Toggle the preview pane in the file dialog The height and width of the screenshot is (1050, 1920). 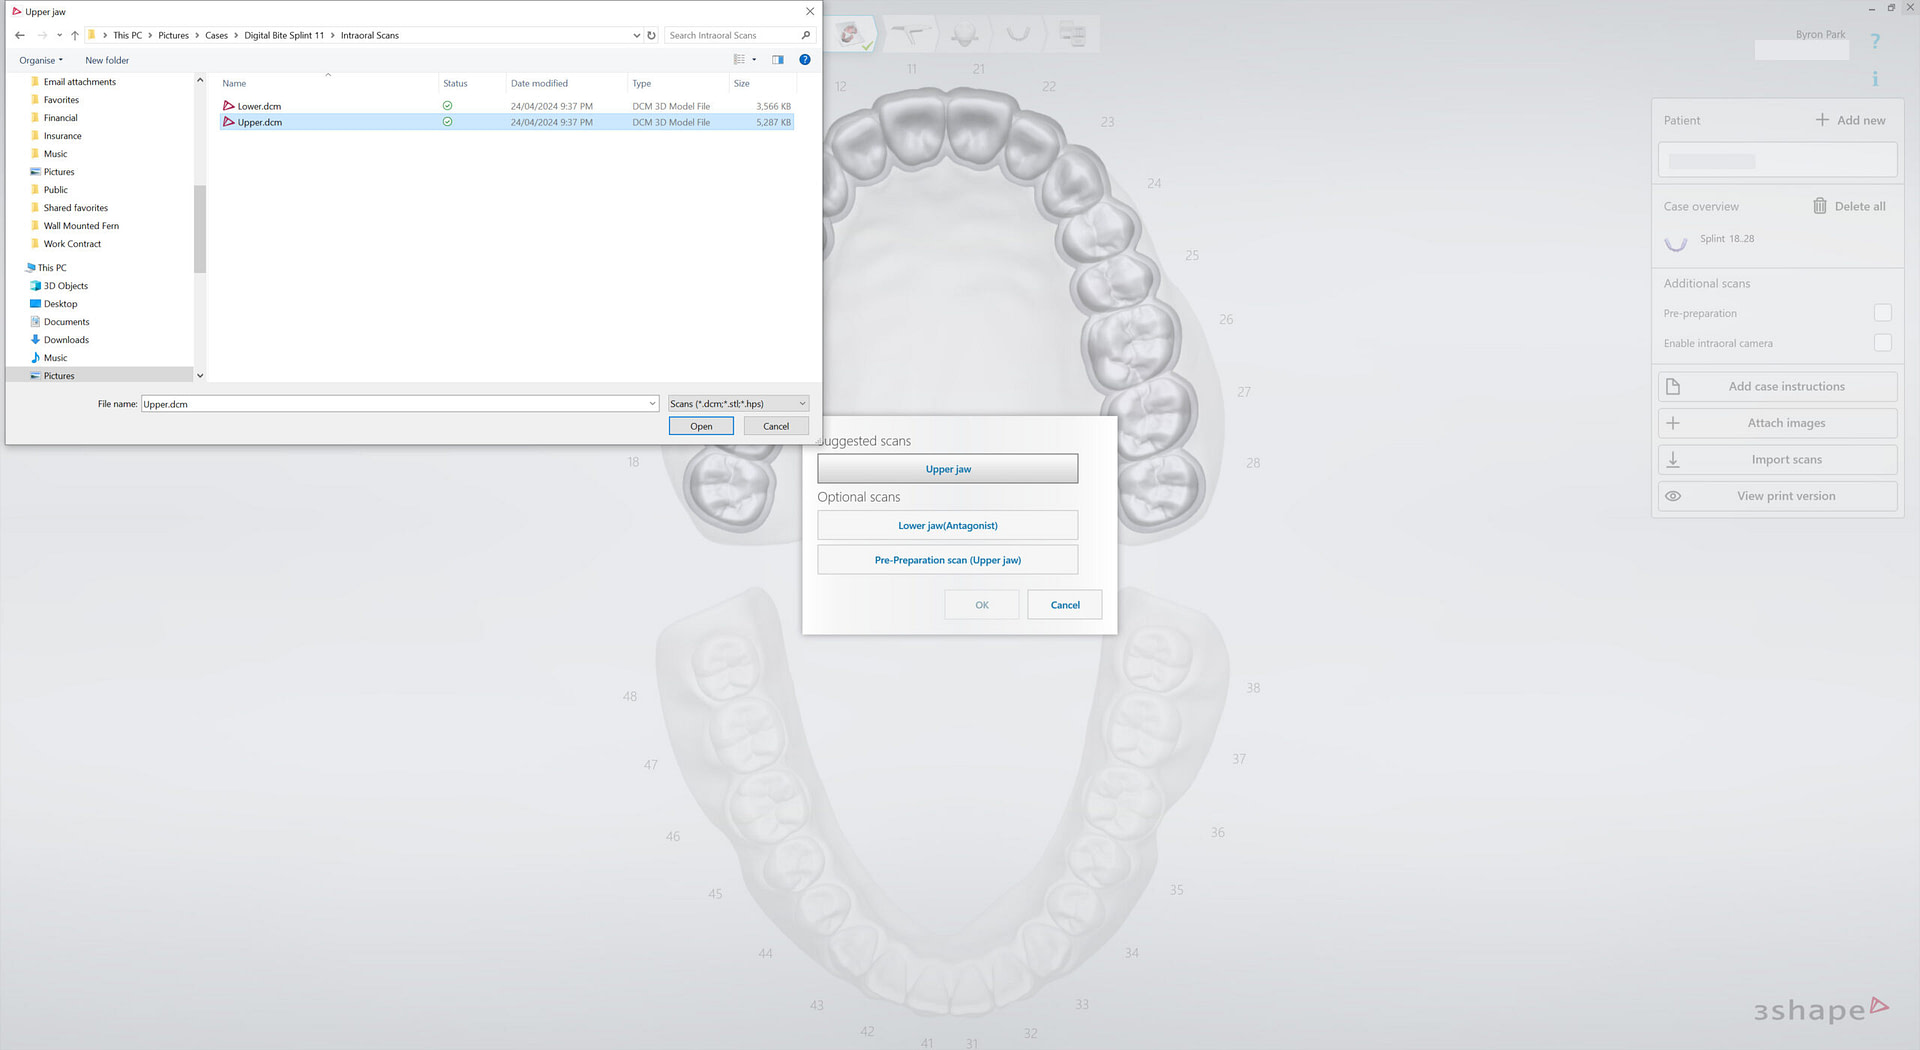(x=777, y=59)
